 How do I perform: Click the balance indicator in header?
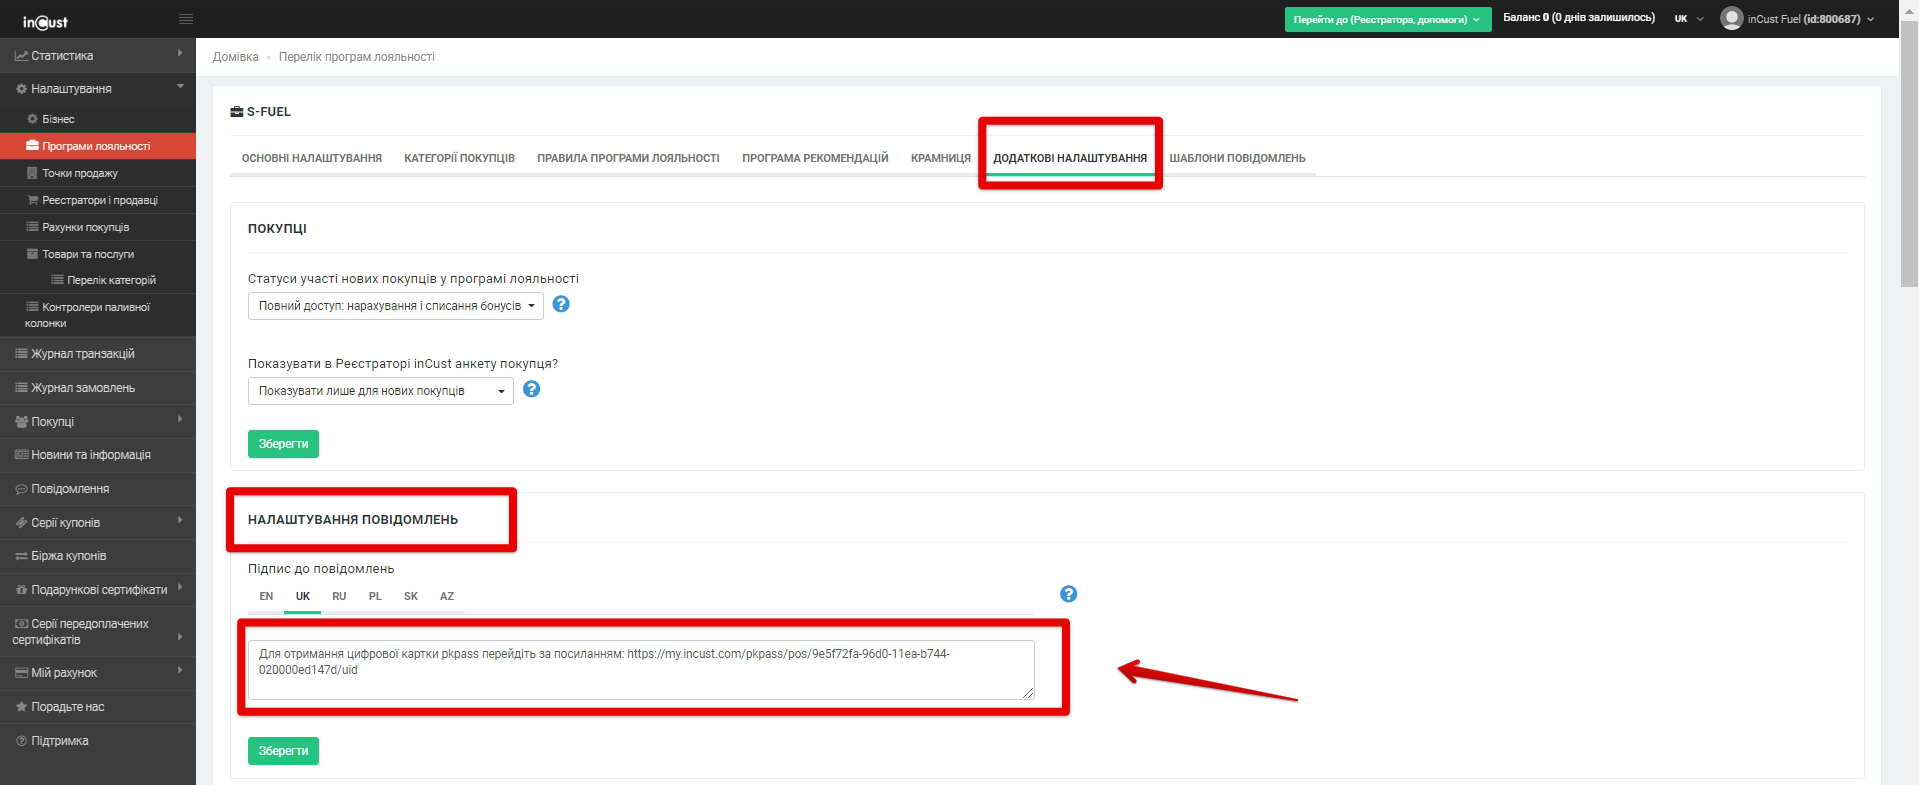(x=1579, y=18)
